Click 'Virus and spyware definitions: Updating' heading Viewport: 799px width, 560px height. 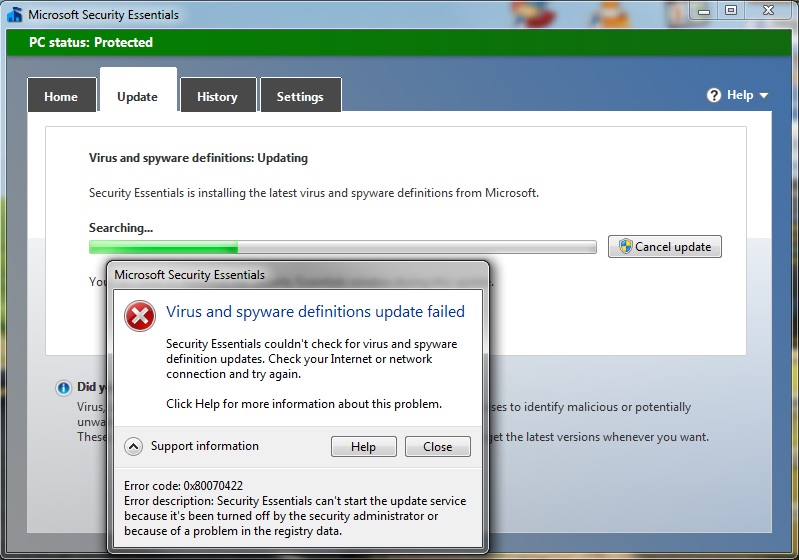(198, 158)
